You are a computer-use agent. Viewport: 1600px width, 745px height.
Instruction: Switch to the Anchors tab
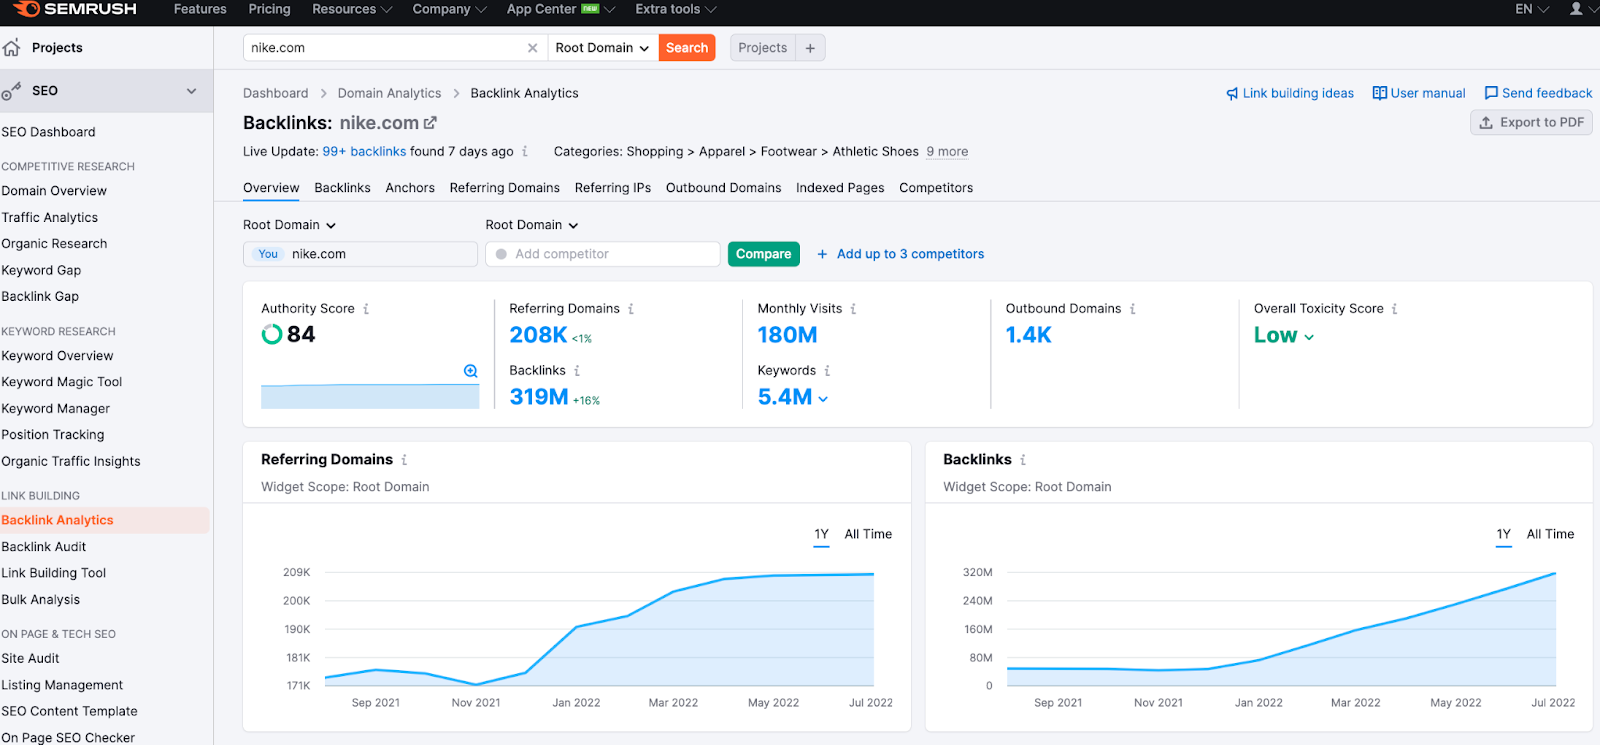410,188
